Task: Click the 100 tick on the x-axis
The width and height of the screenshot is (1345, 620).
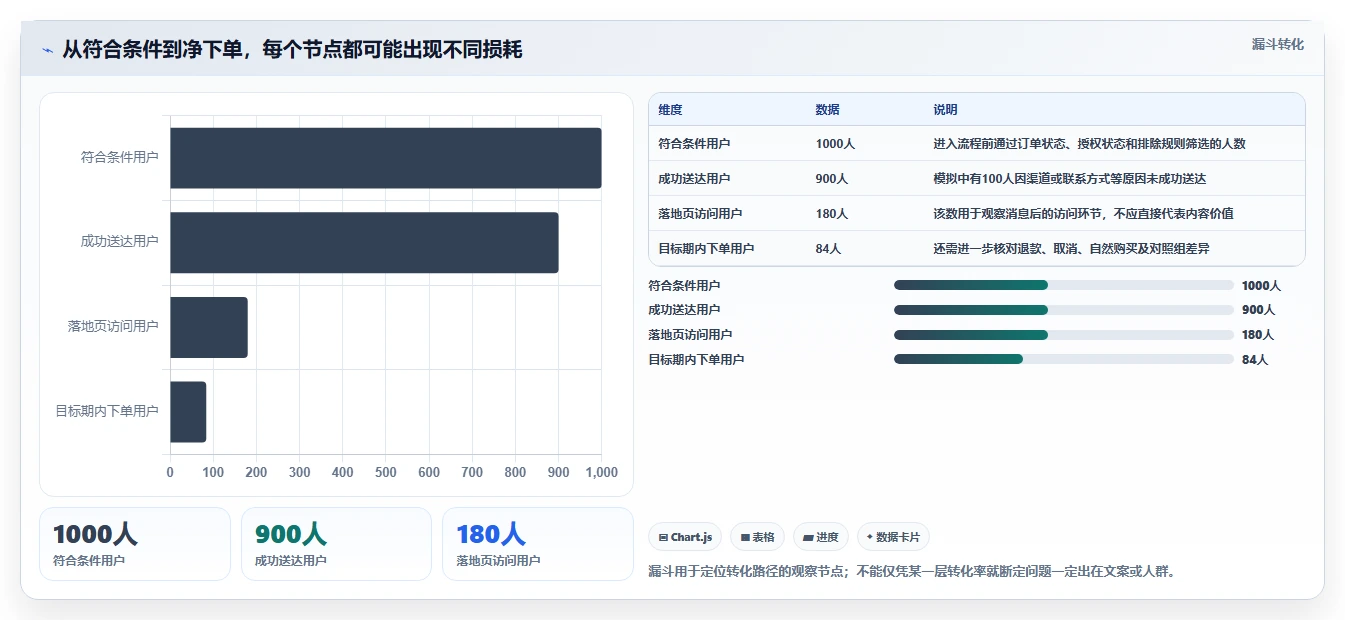Action: [x=213, y=473]
